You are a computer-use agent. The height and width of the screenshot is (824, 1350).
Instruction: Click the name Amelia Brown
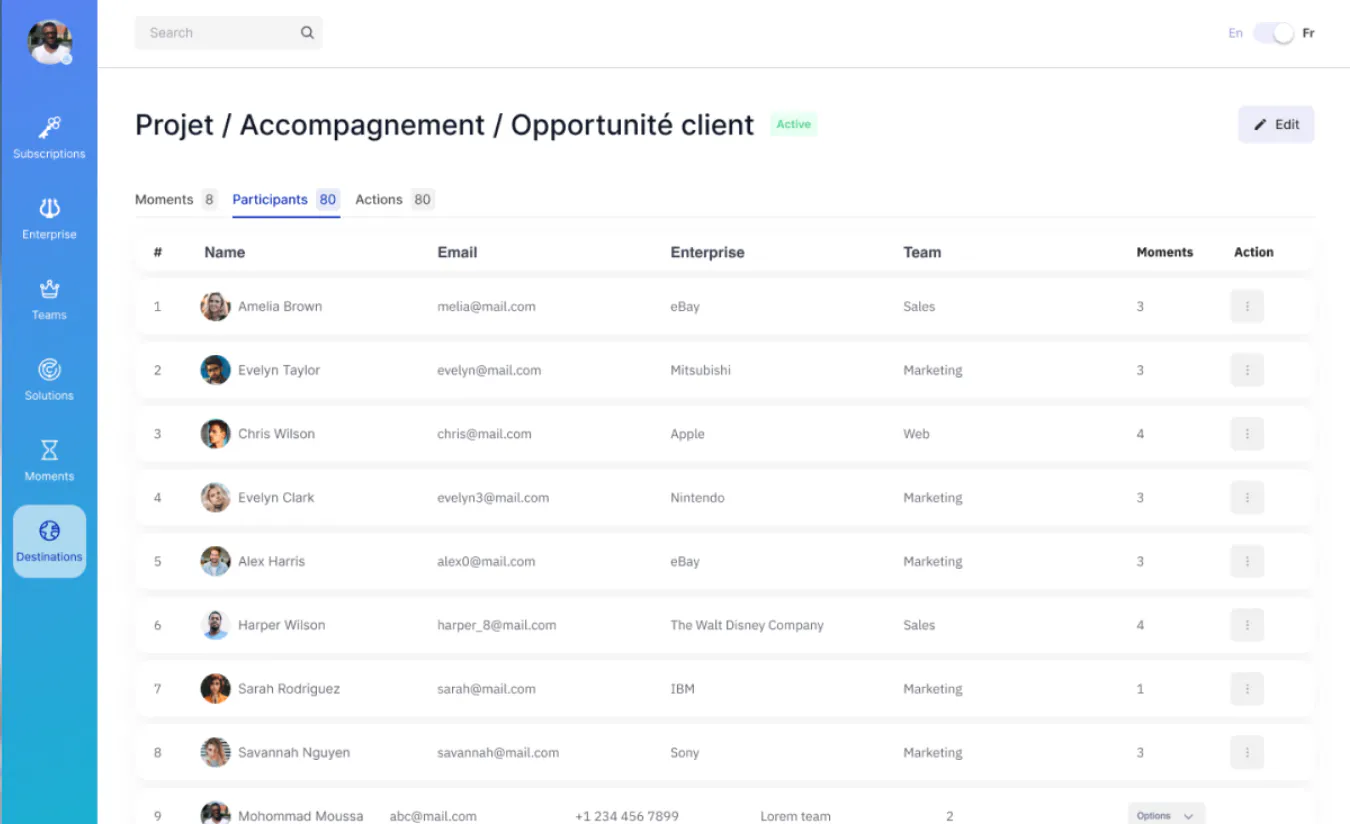click(280, 306)
